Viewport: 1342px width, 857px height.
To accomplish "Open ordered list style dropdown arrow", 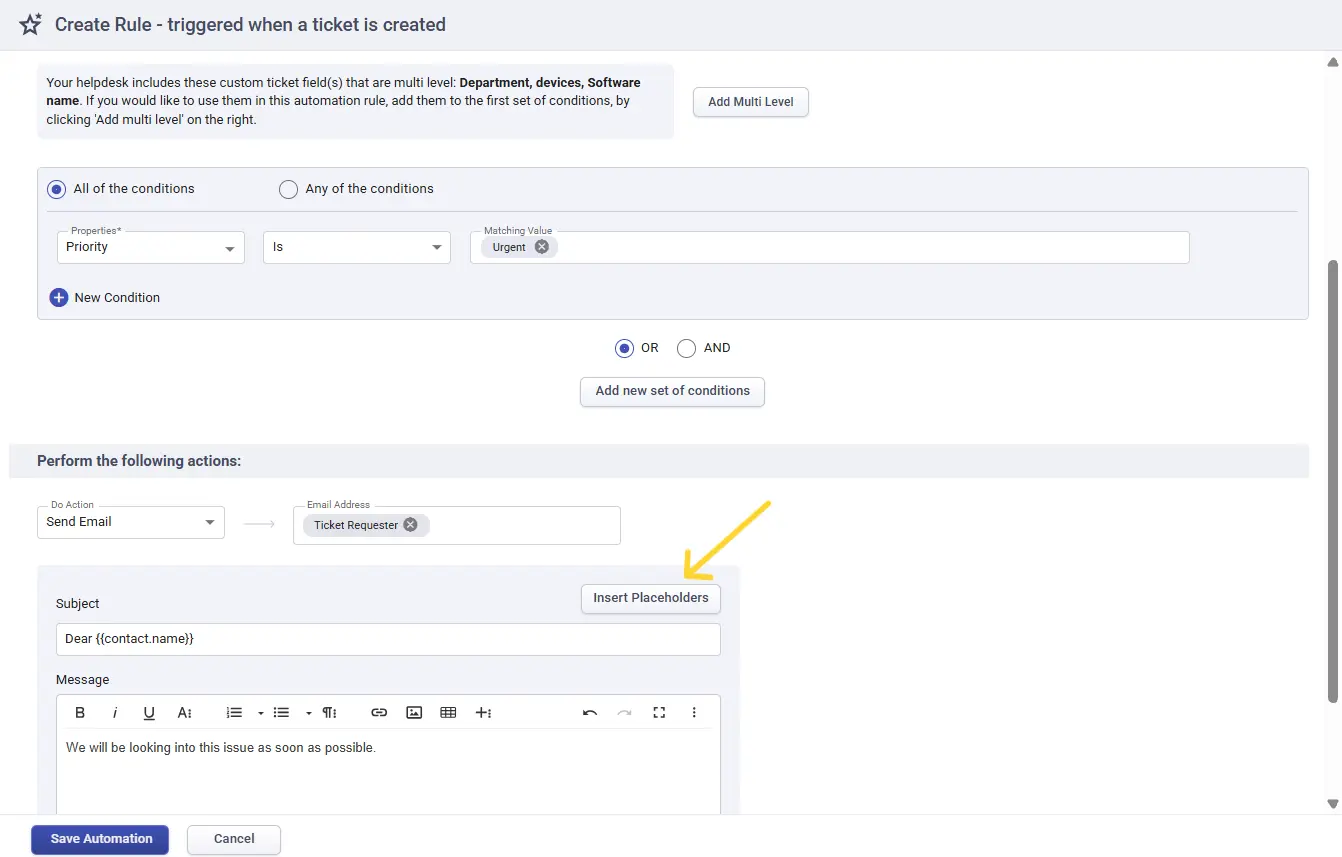I will click(260, 713).
